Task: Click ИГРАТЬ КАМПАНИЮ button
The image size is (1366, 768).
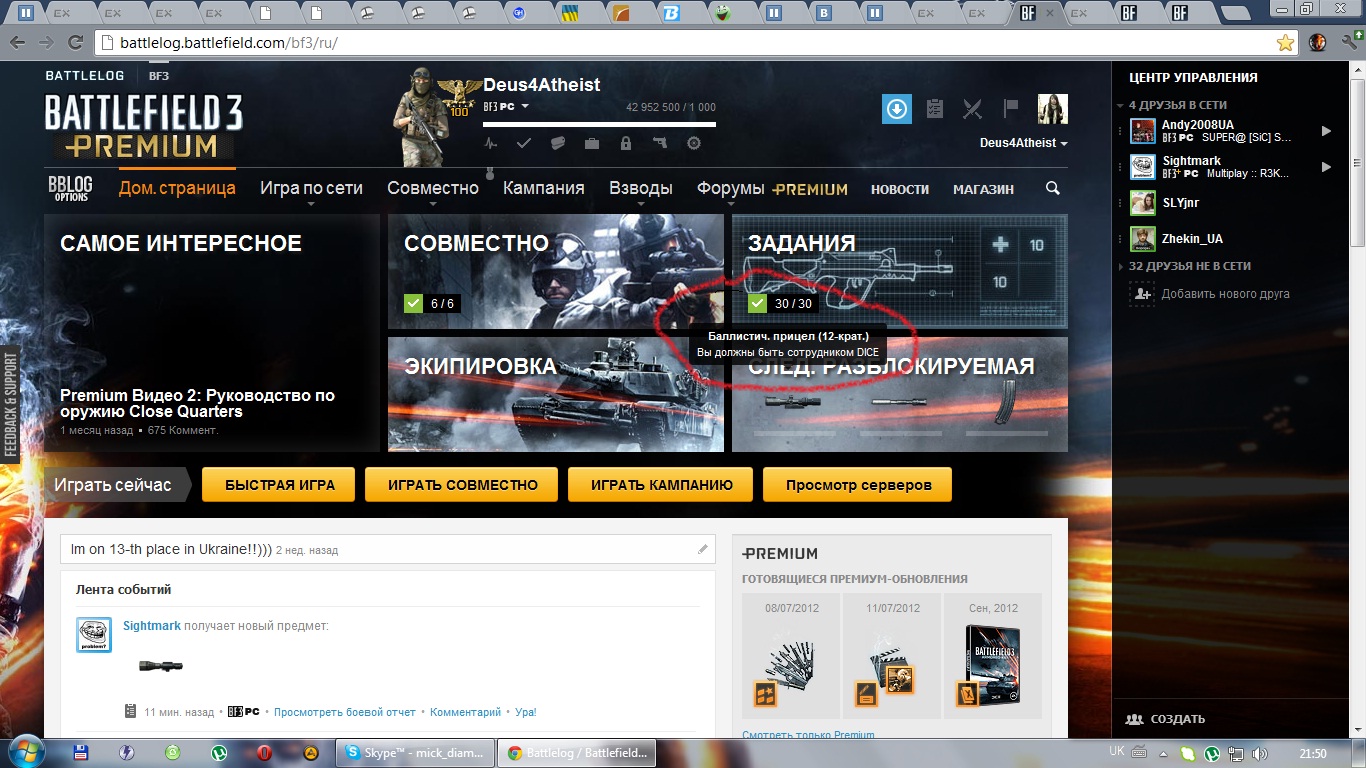Action: [x=662, y=485]
